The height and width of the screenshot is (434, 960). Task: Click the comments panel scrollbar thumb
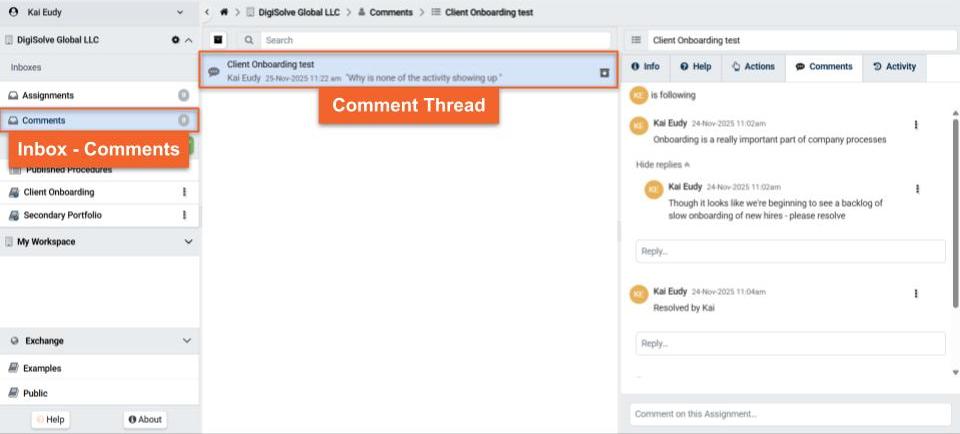(956, 212)
